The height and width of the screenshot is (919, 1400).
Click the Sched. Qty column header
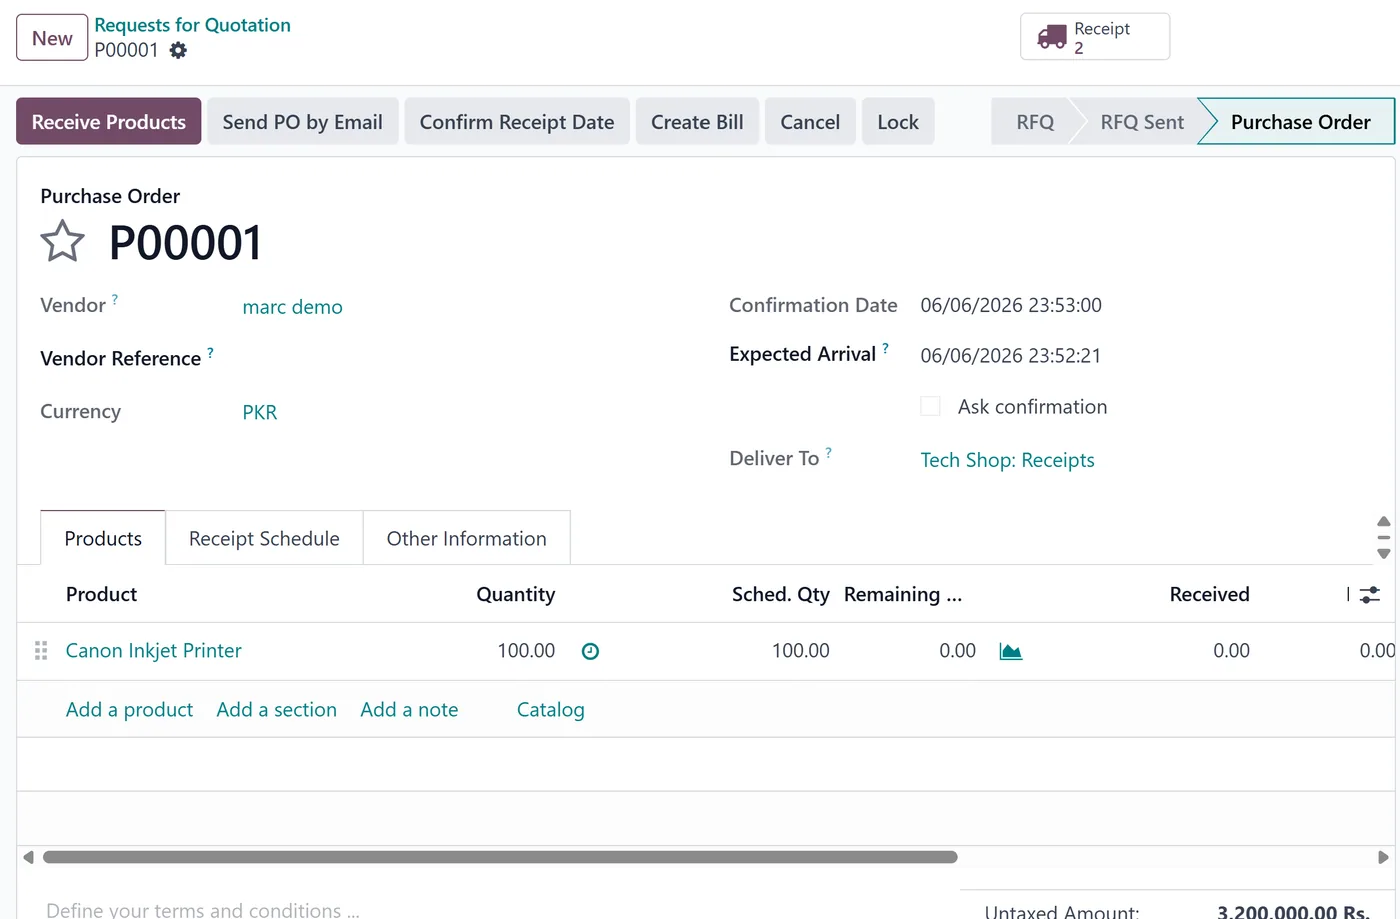pyautogui.click(x=781, y=594)
